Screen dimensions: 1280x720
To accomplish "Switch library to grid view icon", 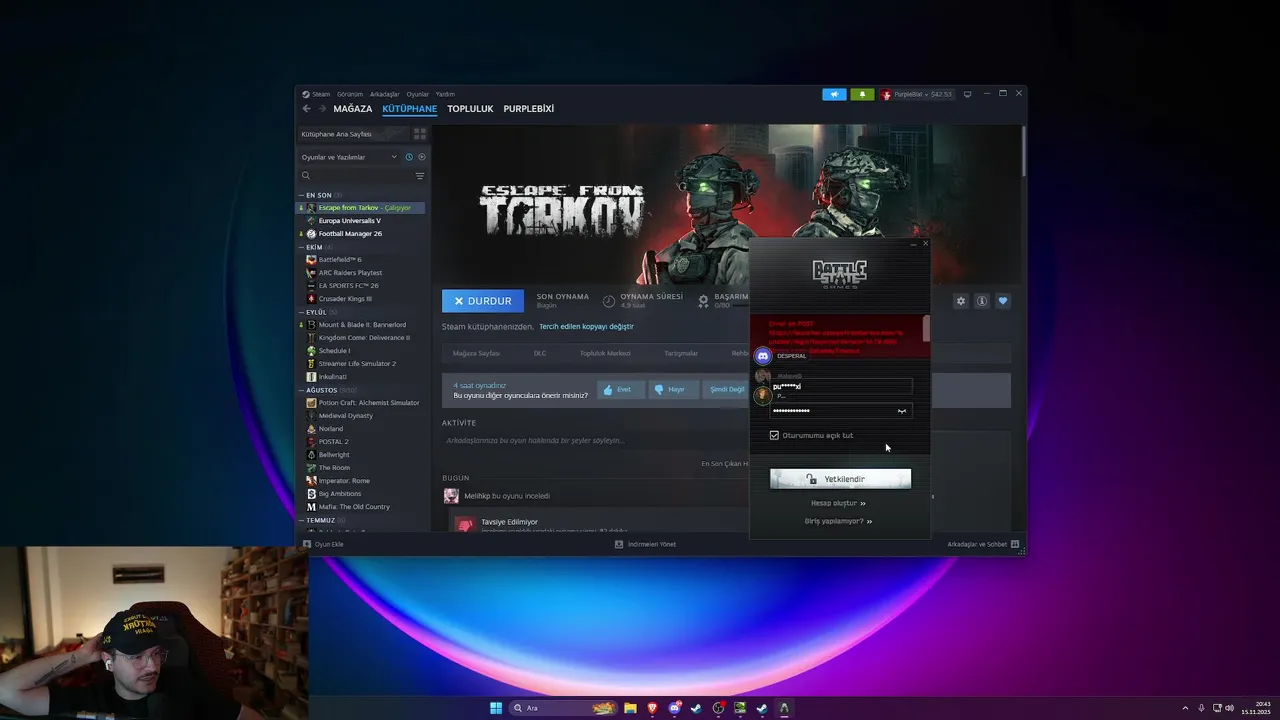I will (420, 133).
